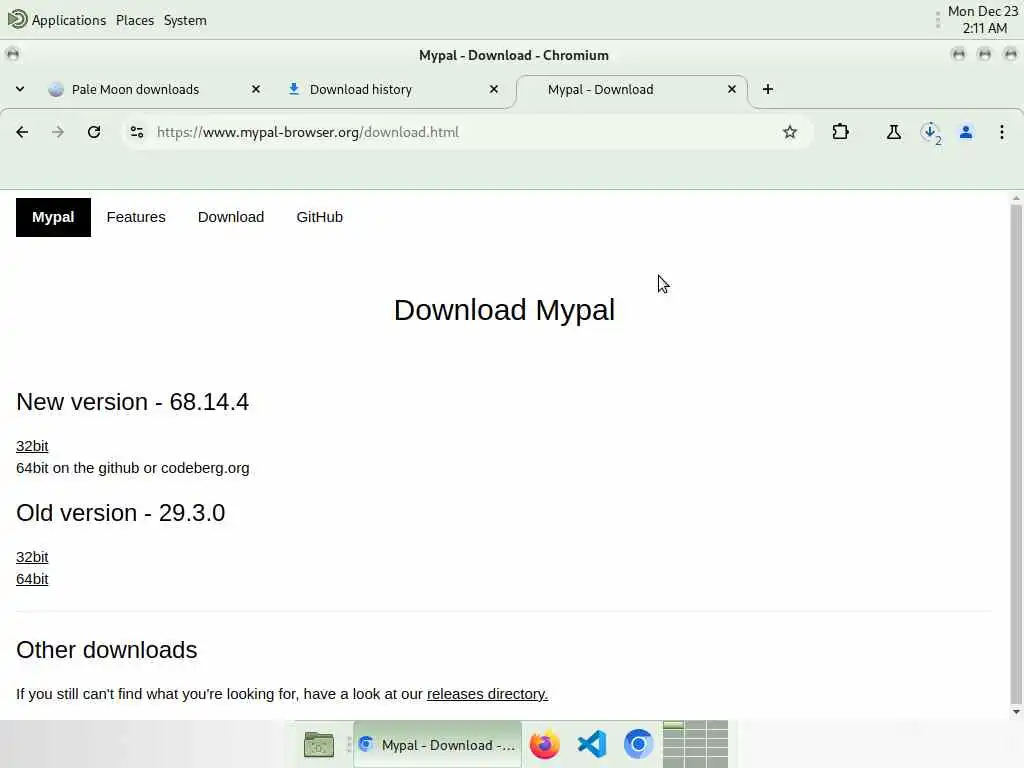1024x768 pixels.
Task: Open the Features navigation link
Action: [136, 217]
